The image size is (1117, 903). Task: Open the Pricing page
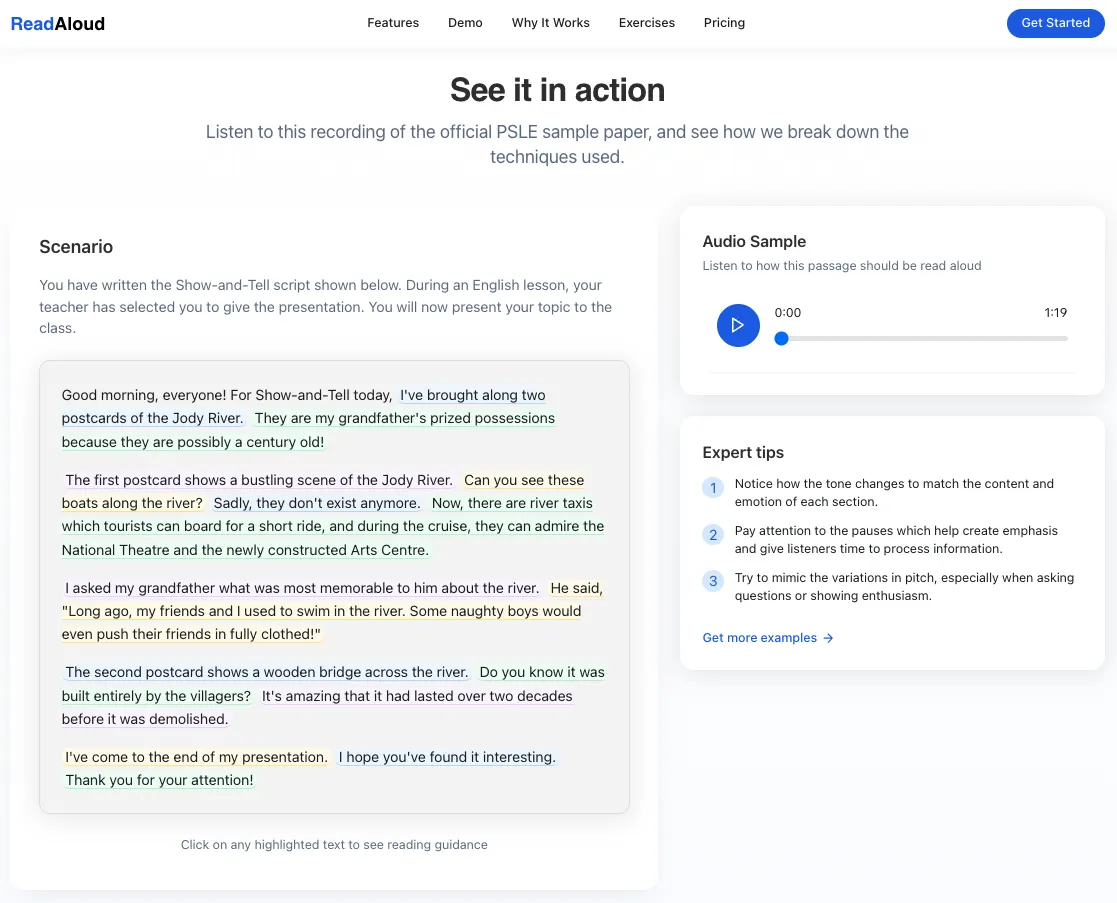(x=724, y=23)
